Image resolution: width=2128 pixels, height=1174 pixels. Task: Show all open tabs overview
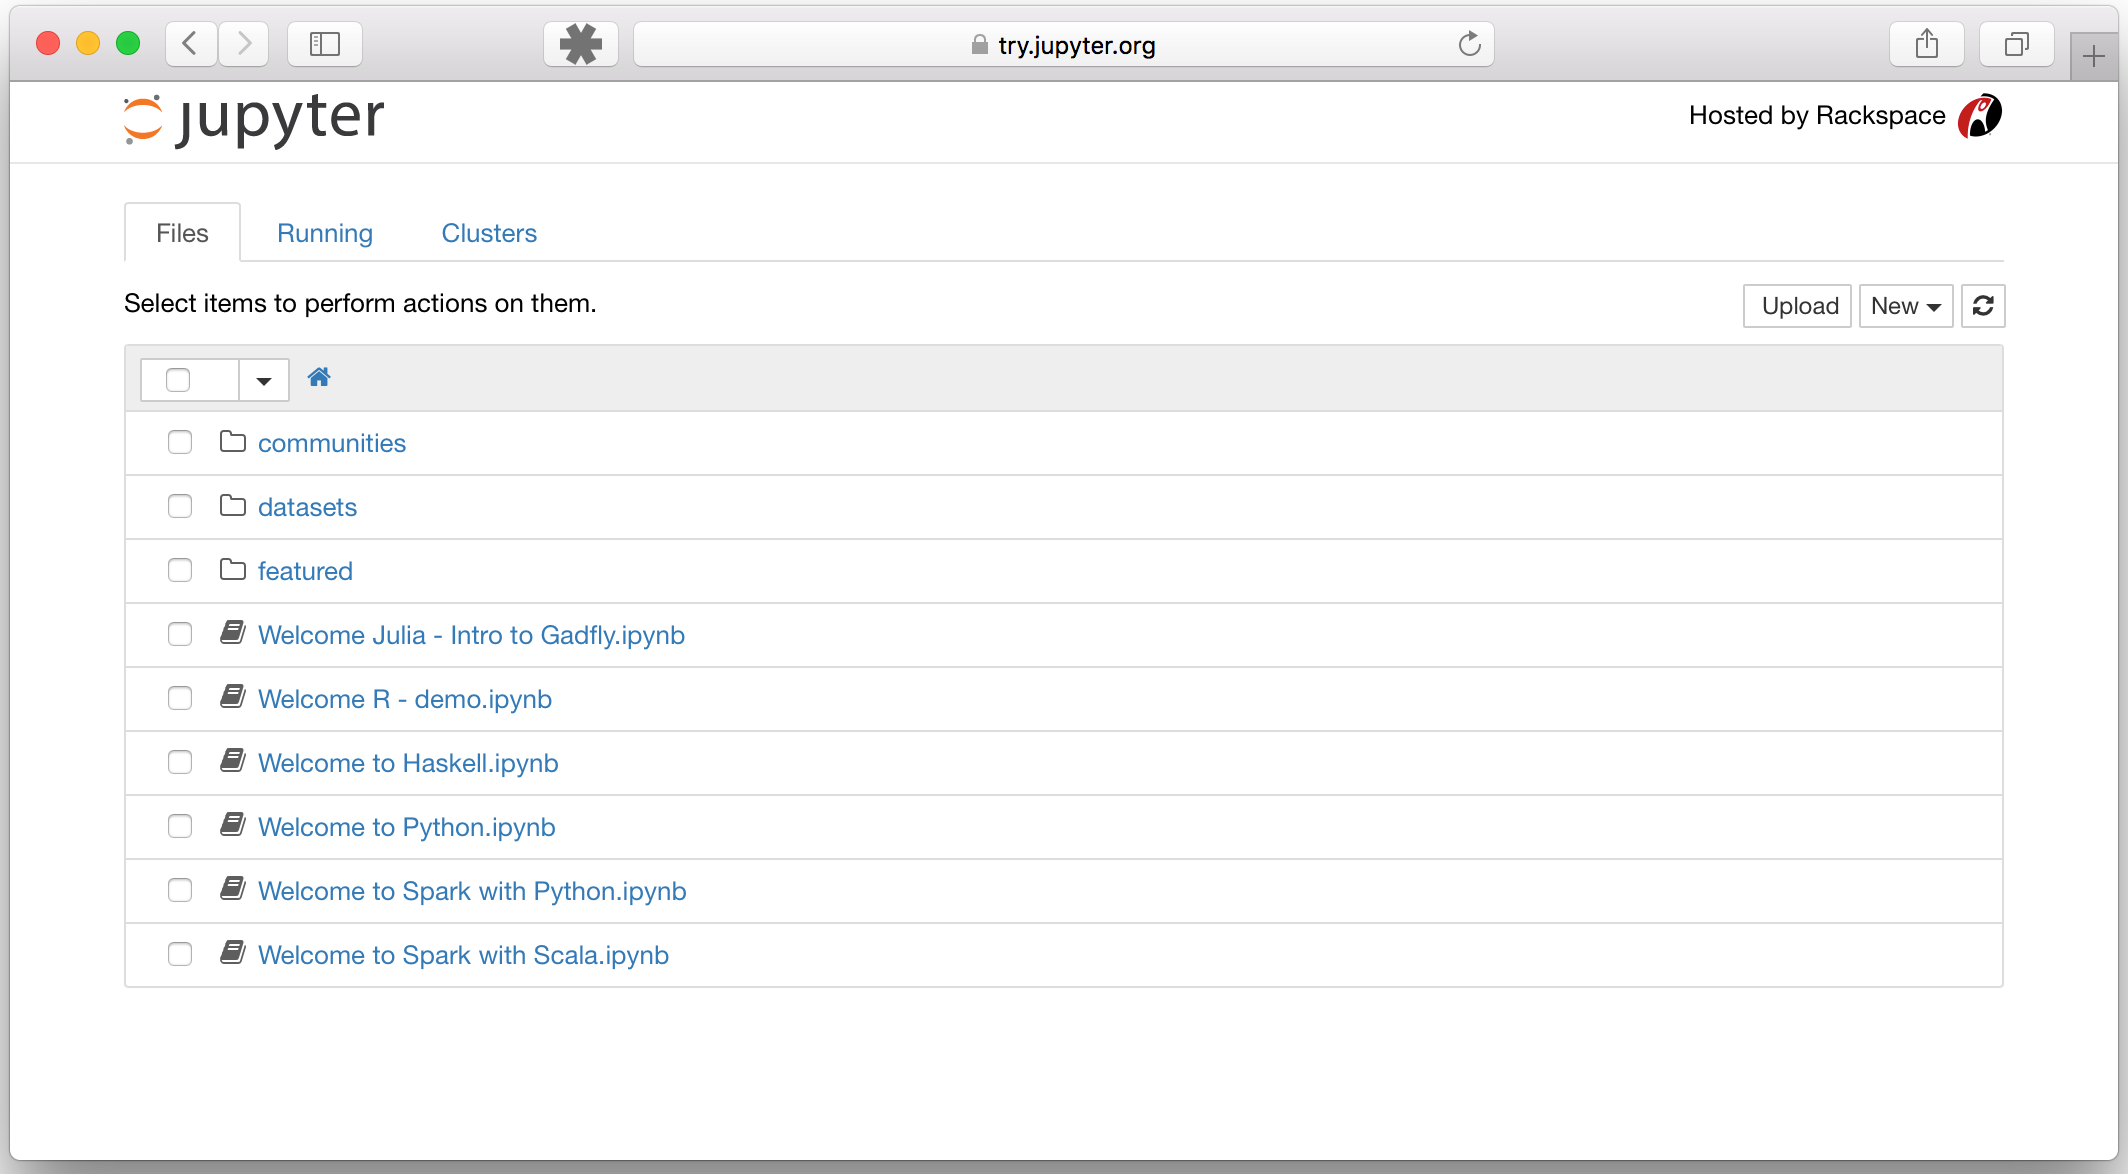click(x=2017, y=45)
